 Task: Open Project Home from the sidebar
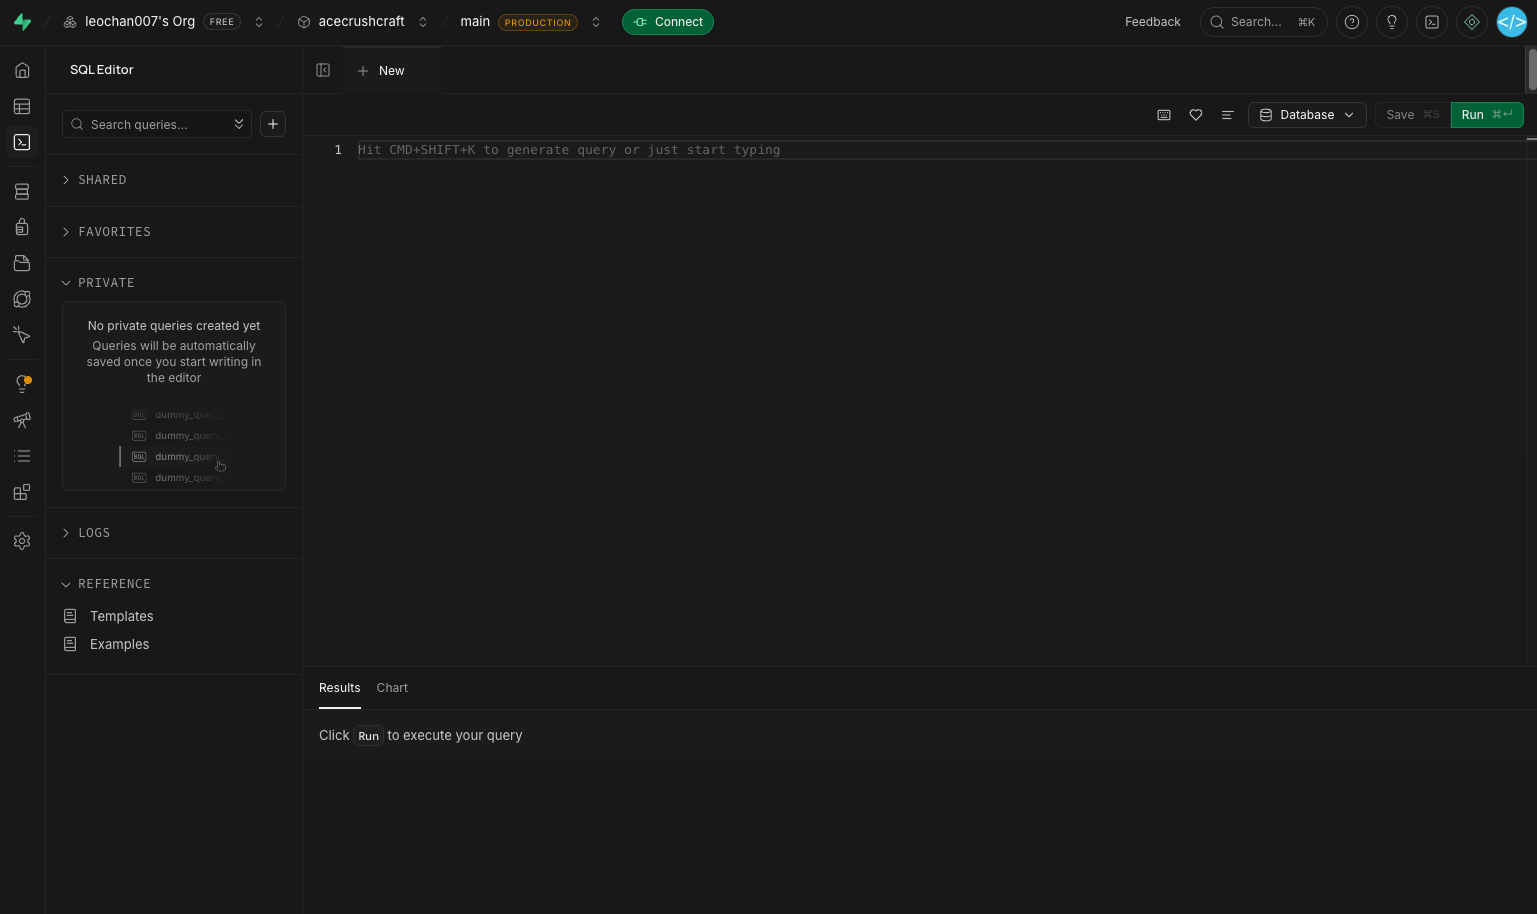coord(22,70)
